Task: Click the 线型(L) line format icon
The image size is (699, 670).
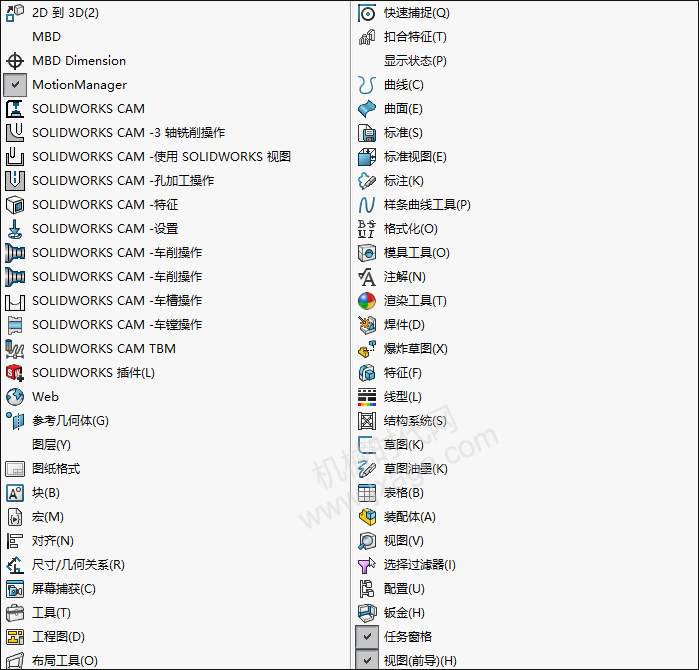Action: 367,397
